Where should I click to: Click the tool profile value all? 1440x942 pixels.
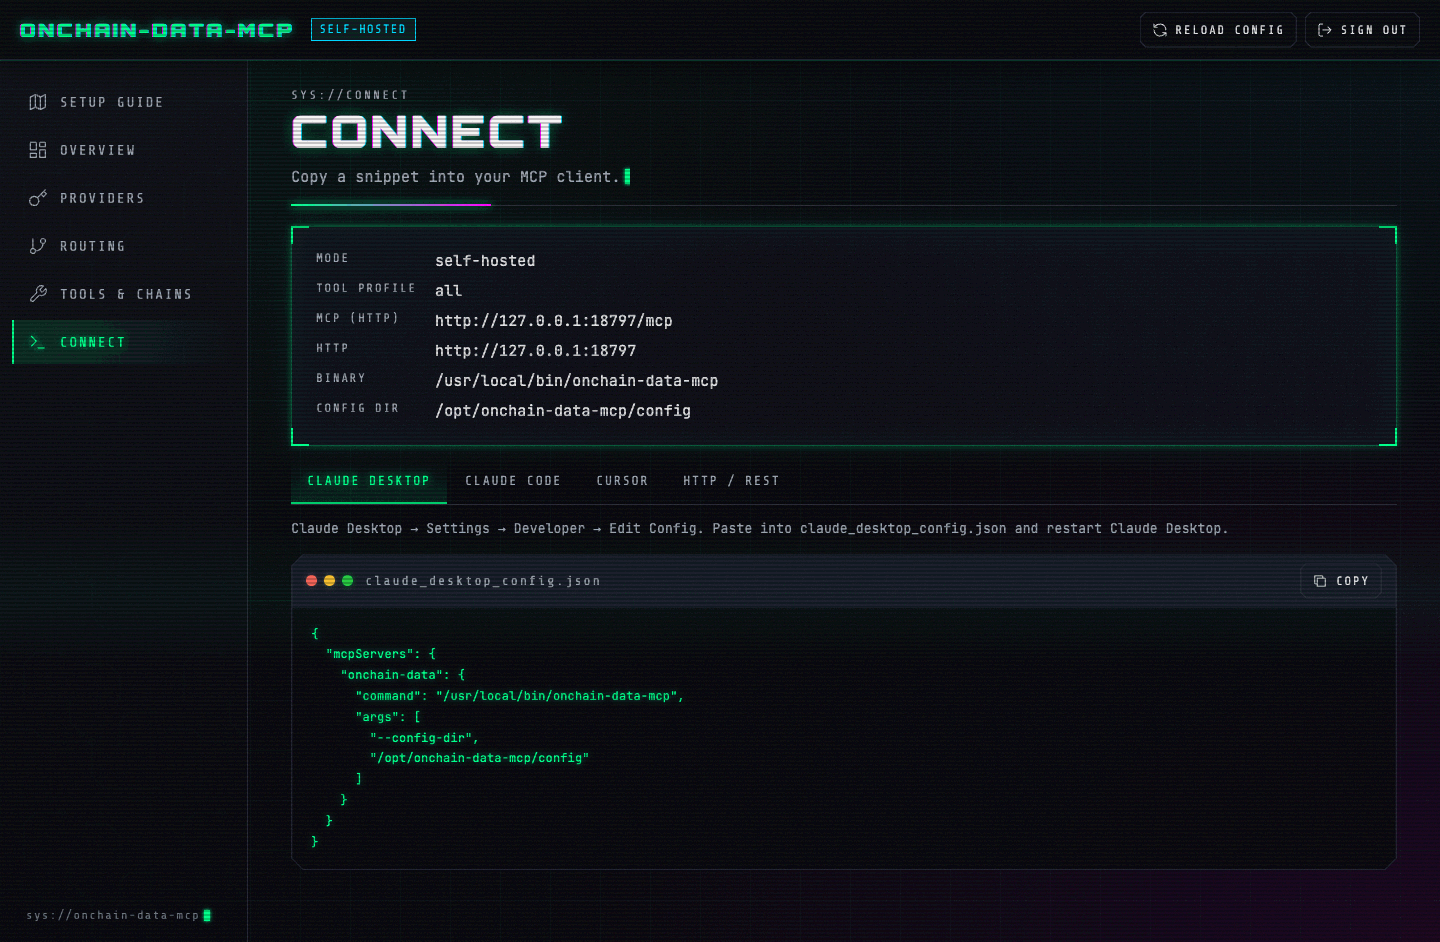point(448,291)
